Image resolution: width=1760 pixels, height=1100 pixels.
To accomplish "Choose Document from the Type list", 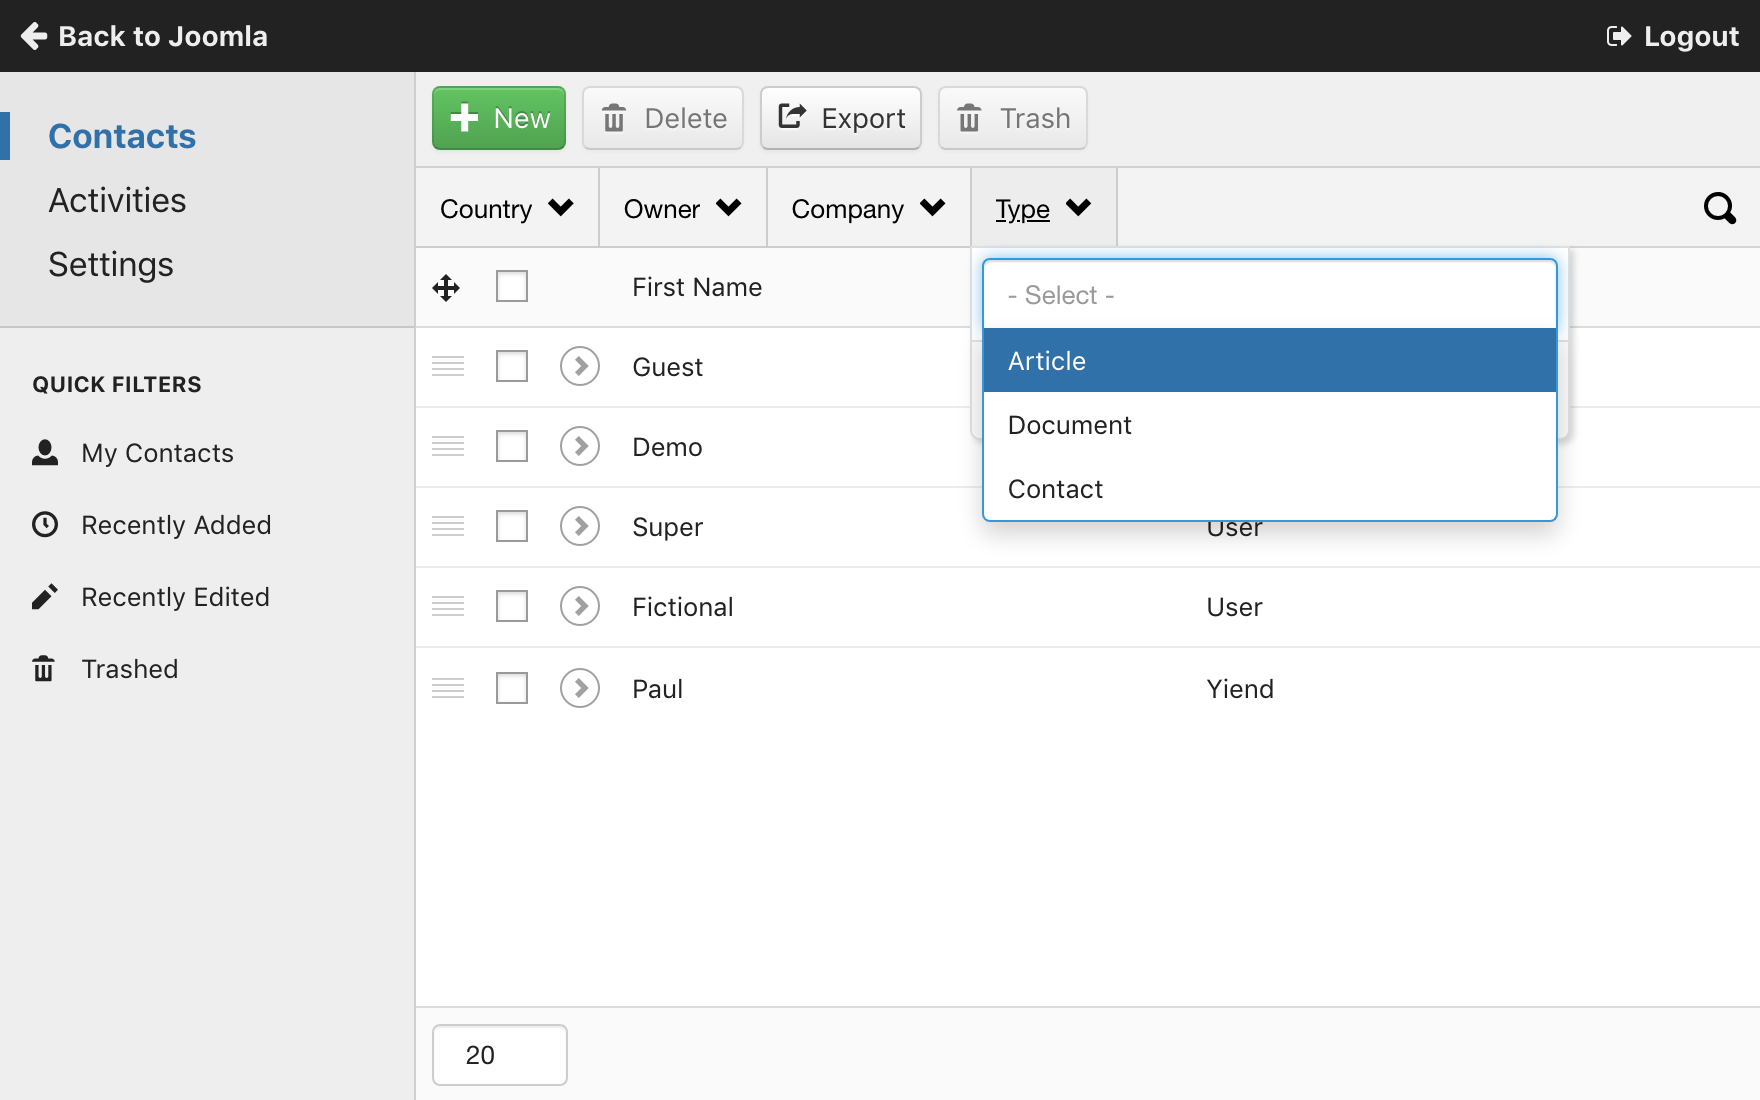I will pos(1070,425).
